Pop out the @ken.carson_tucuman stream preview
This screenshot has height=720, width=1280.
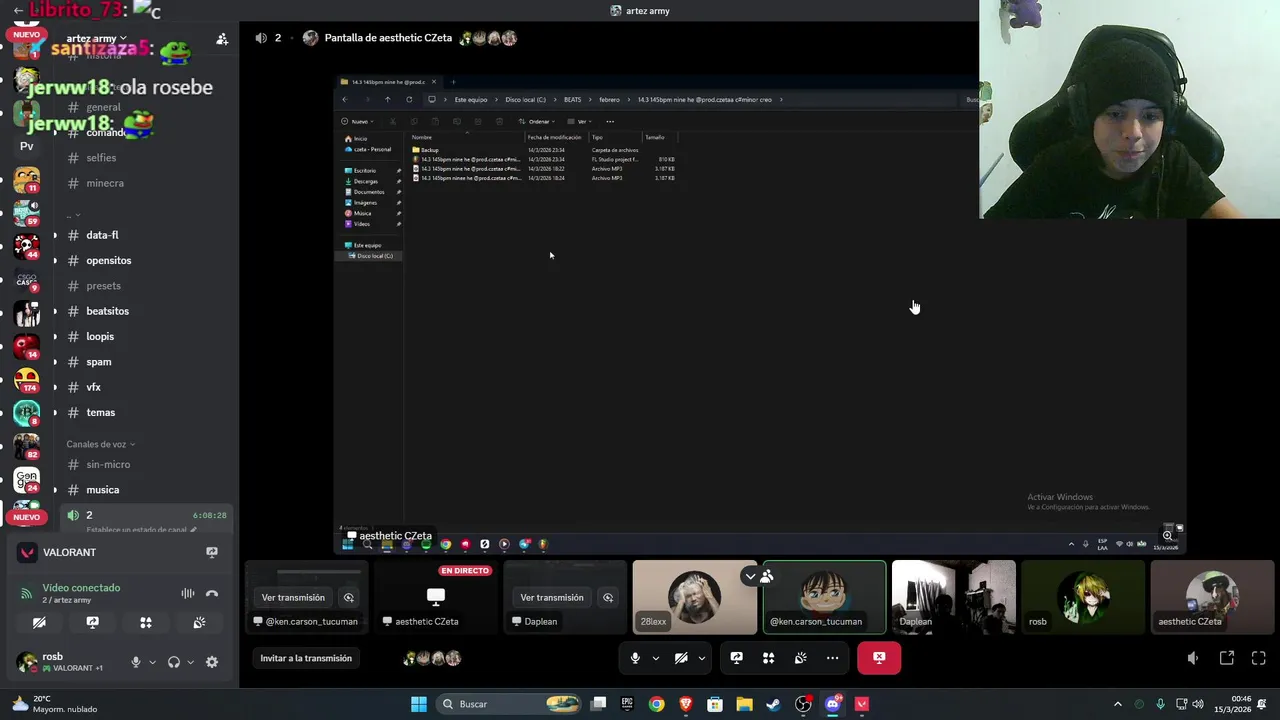(x=348, y=597)
